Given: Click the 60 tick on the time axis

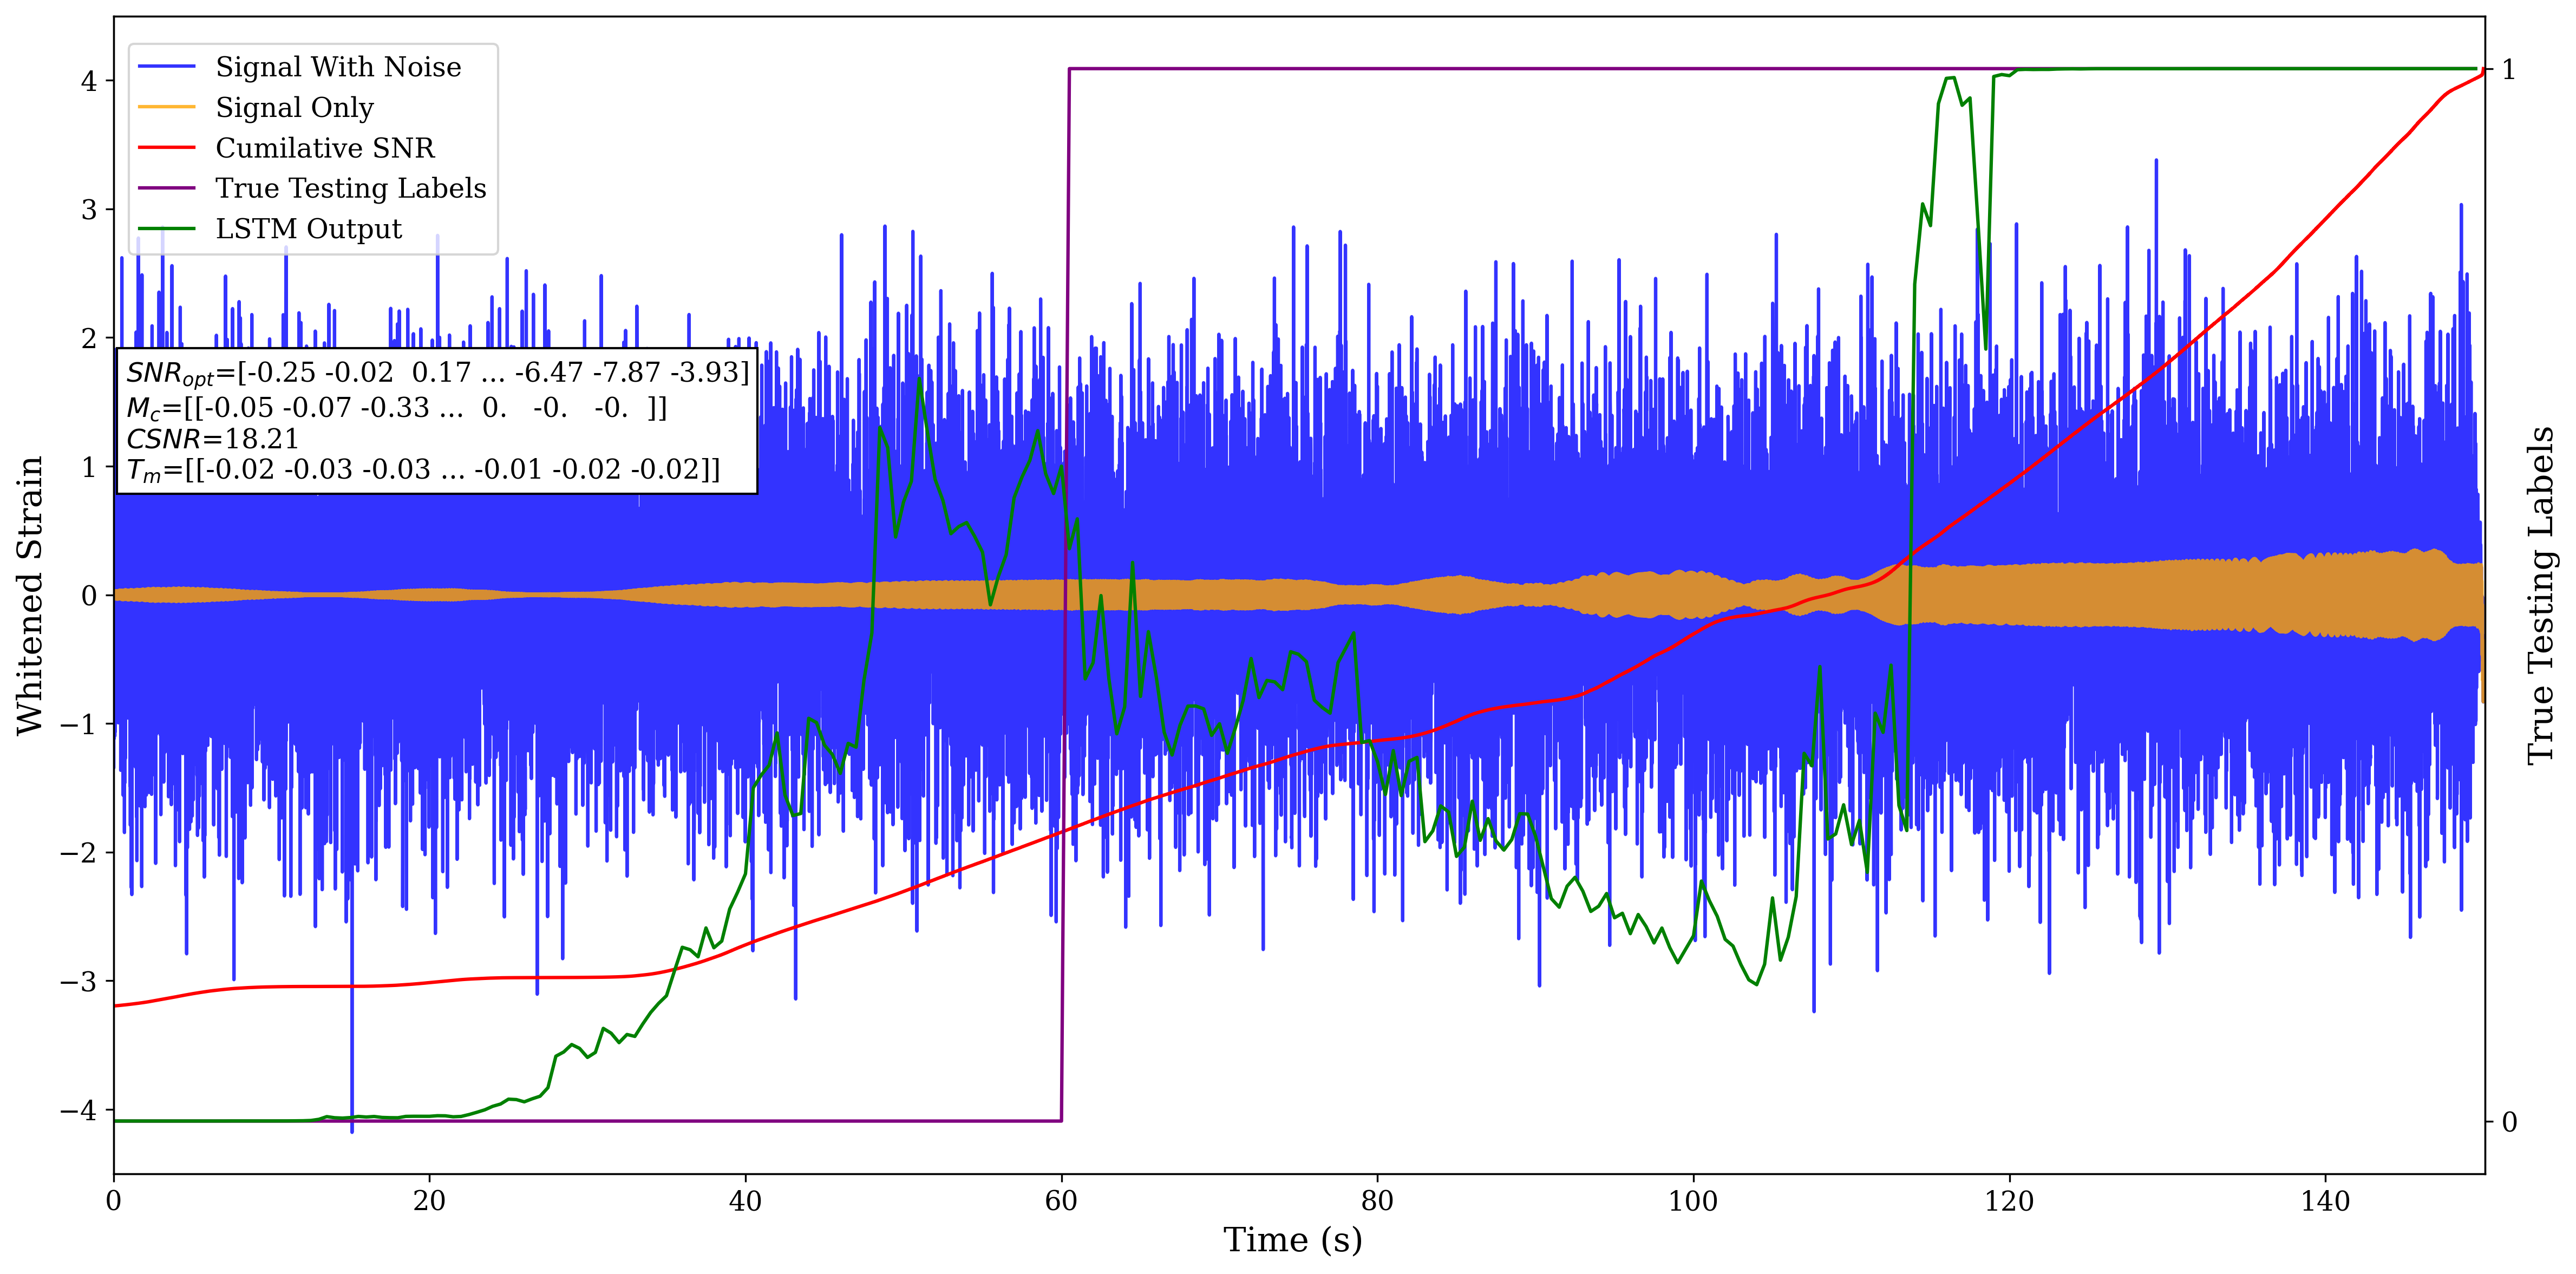Looking at the screenshot, I should pos(1061,1200).
